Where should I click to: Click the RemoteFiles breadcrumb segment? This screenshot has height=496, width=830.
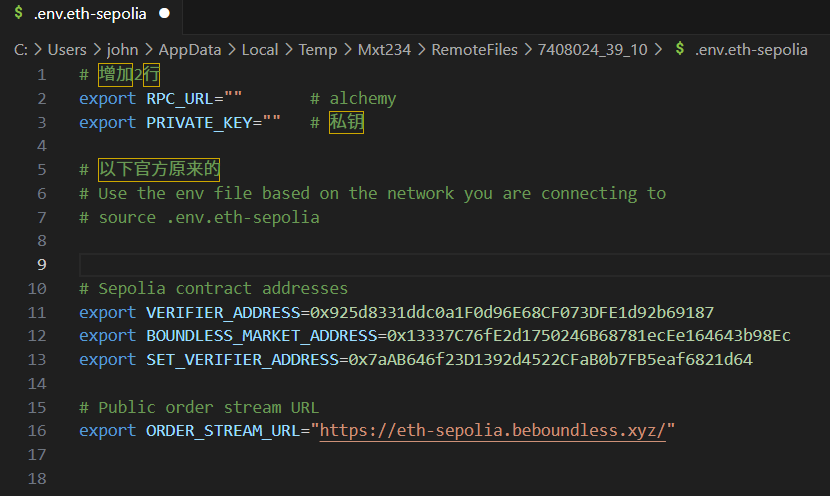click(474, 50)
